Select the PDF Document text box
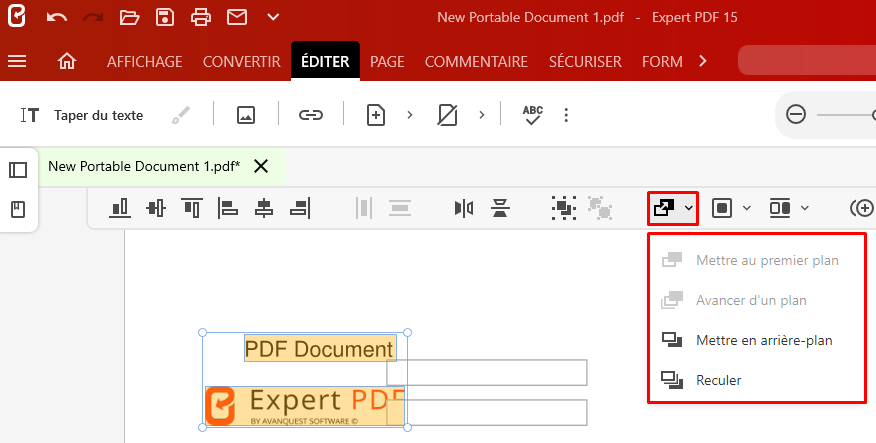Screen dimensions: 876x443 point(320,349)
